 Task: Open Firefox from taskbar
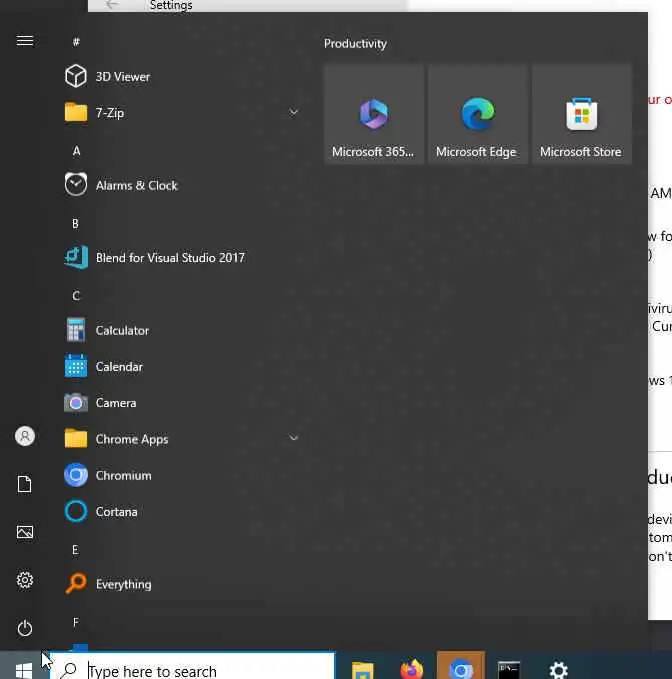pyautogui.click(x=411, y=669)
